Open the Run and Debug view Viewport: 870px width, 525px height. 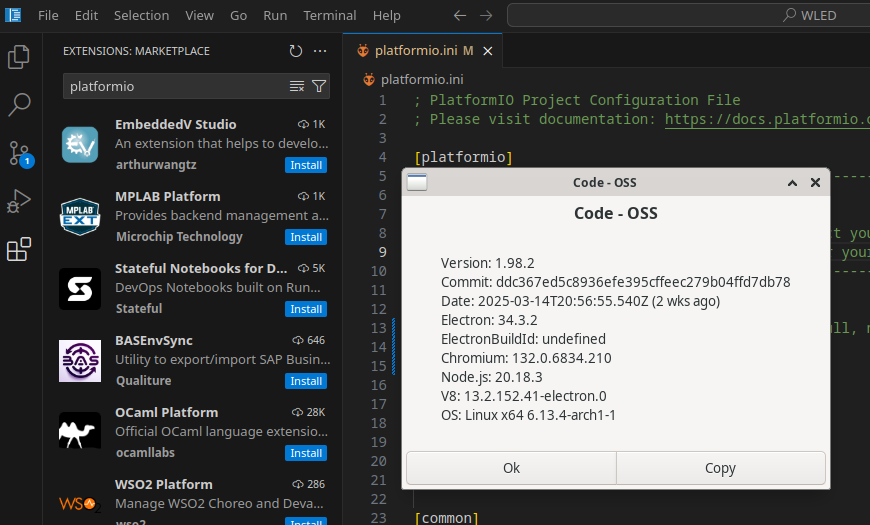tap(19, 201)
